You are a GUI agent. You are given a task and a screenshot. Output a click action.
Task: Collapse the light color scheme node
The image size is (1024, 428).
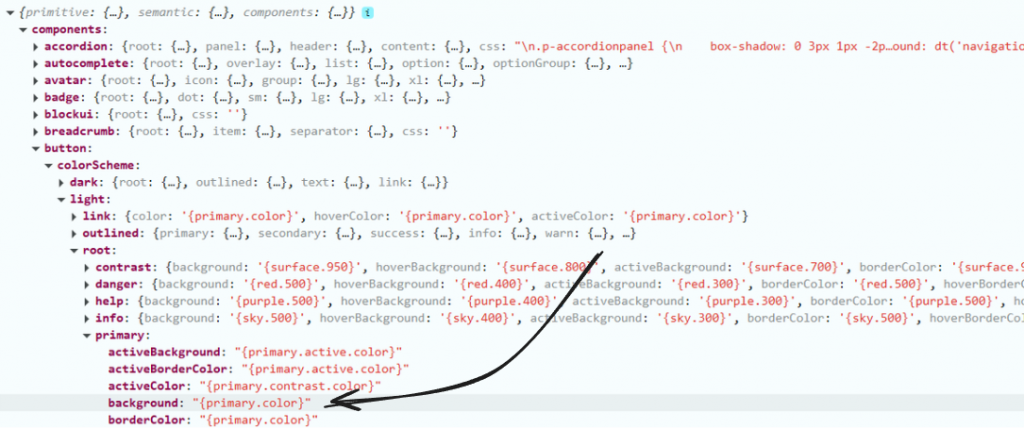61,199
